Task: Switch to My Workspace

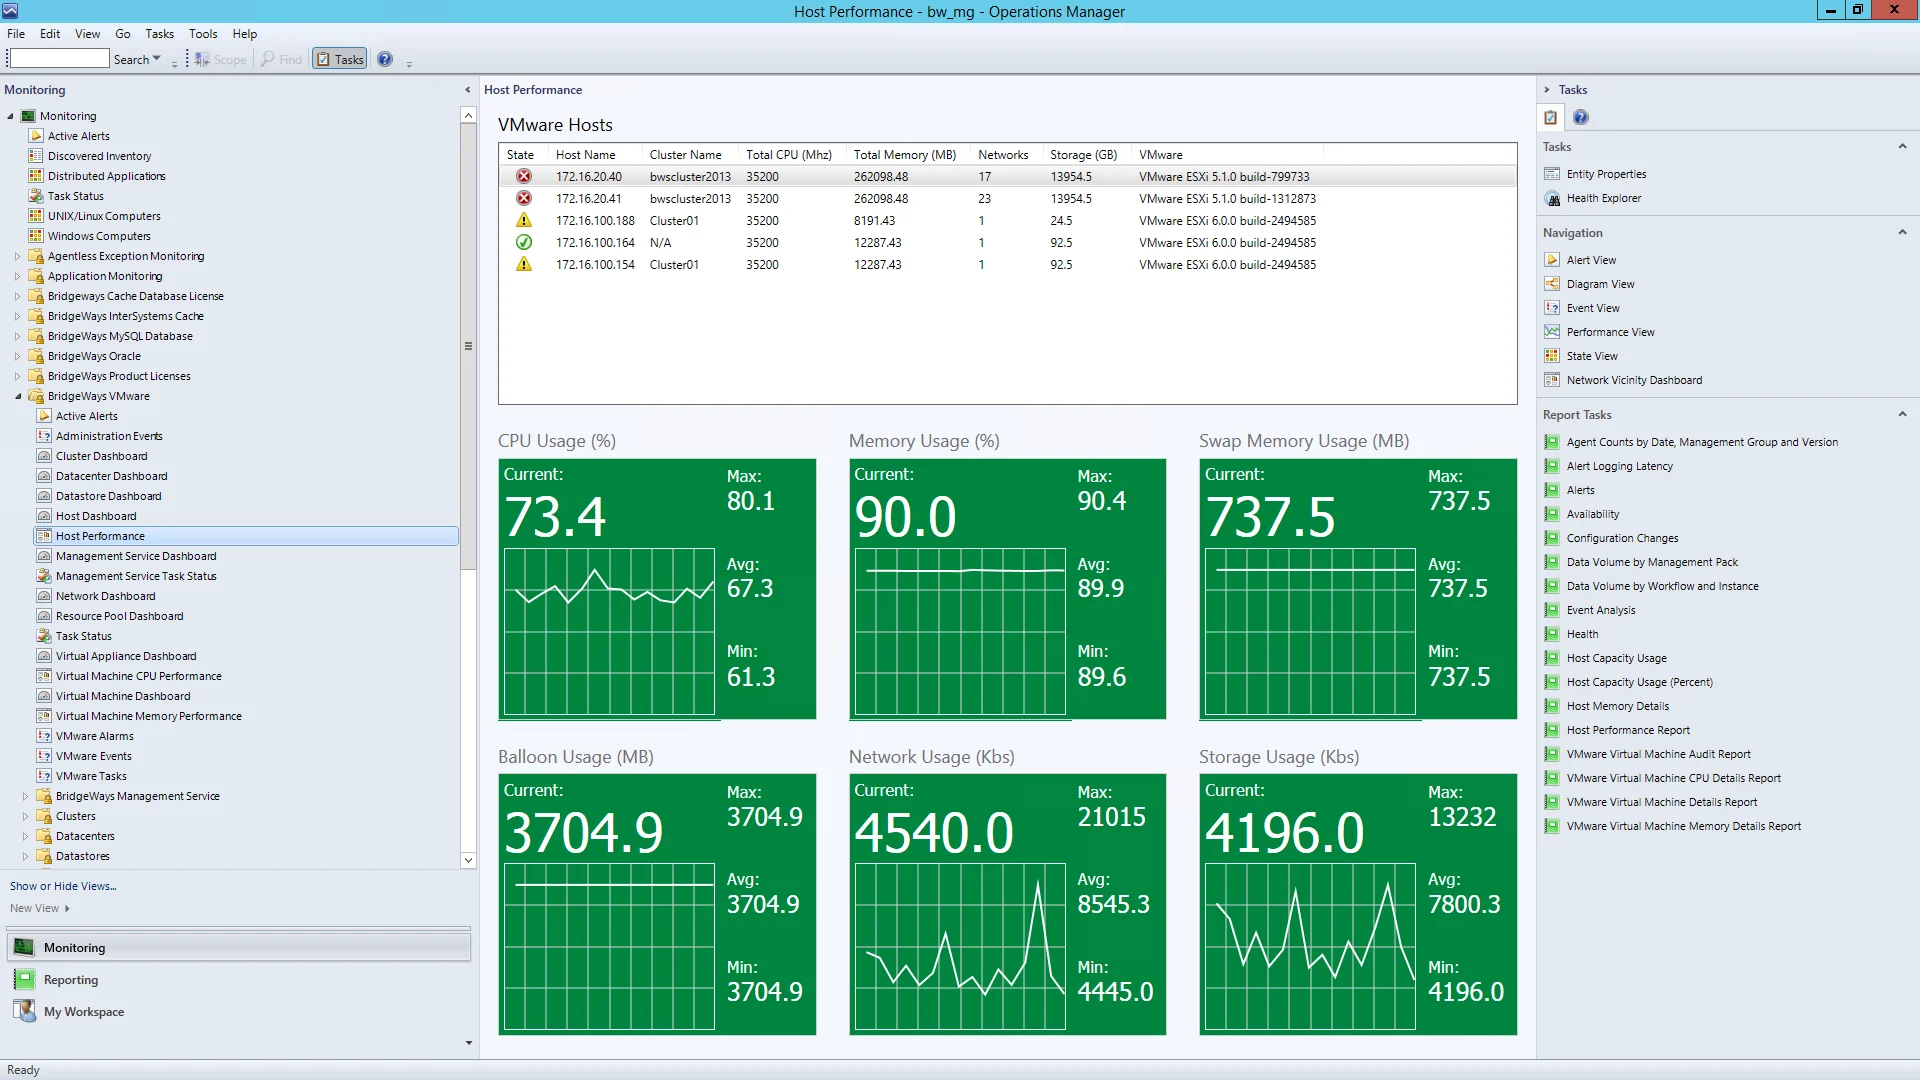Action: pos(84,1012)
